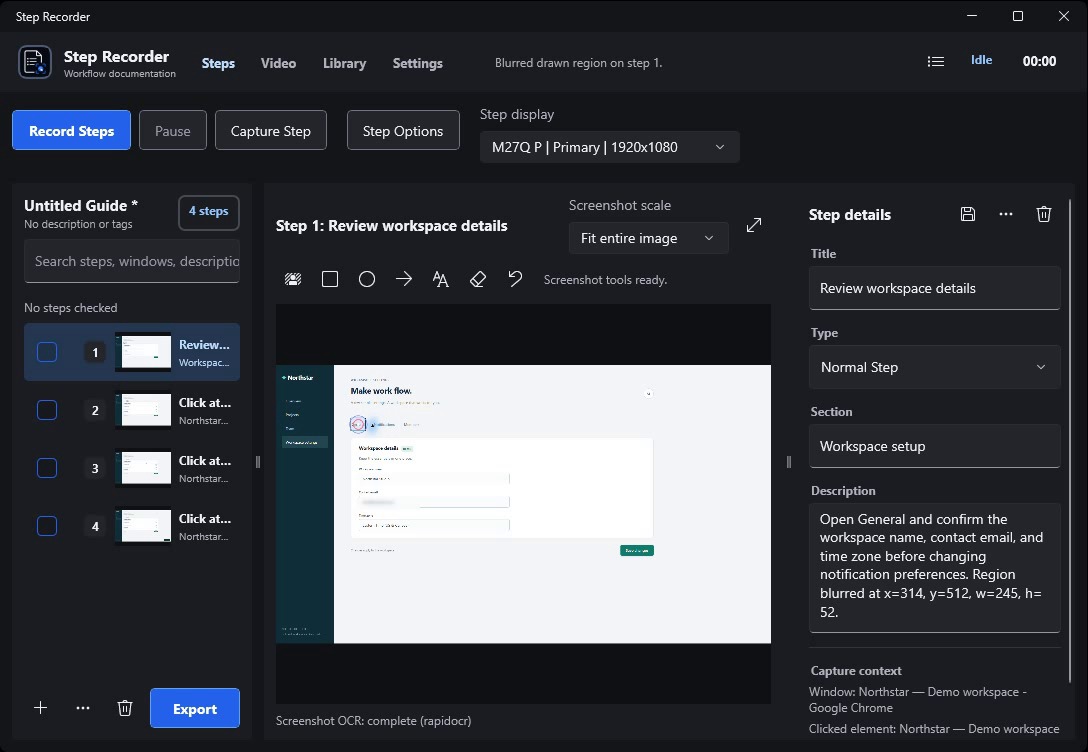Undo the last screenshot annotation

tap(515, 280)
